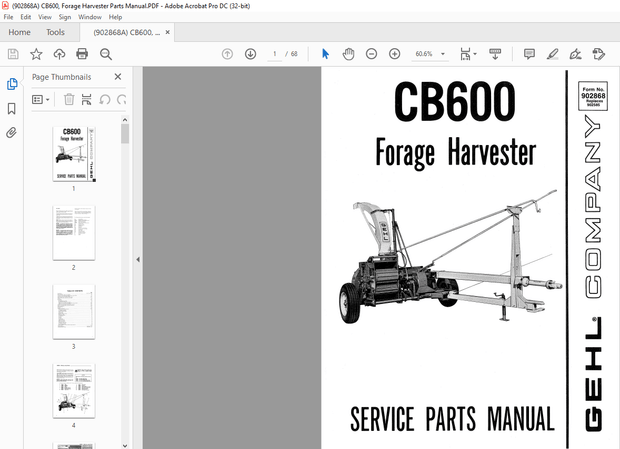
Task: Click 'SERVICE PARTS MANUAL' text on page
Action: [452, 419]
